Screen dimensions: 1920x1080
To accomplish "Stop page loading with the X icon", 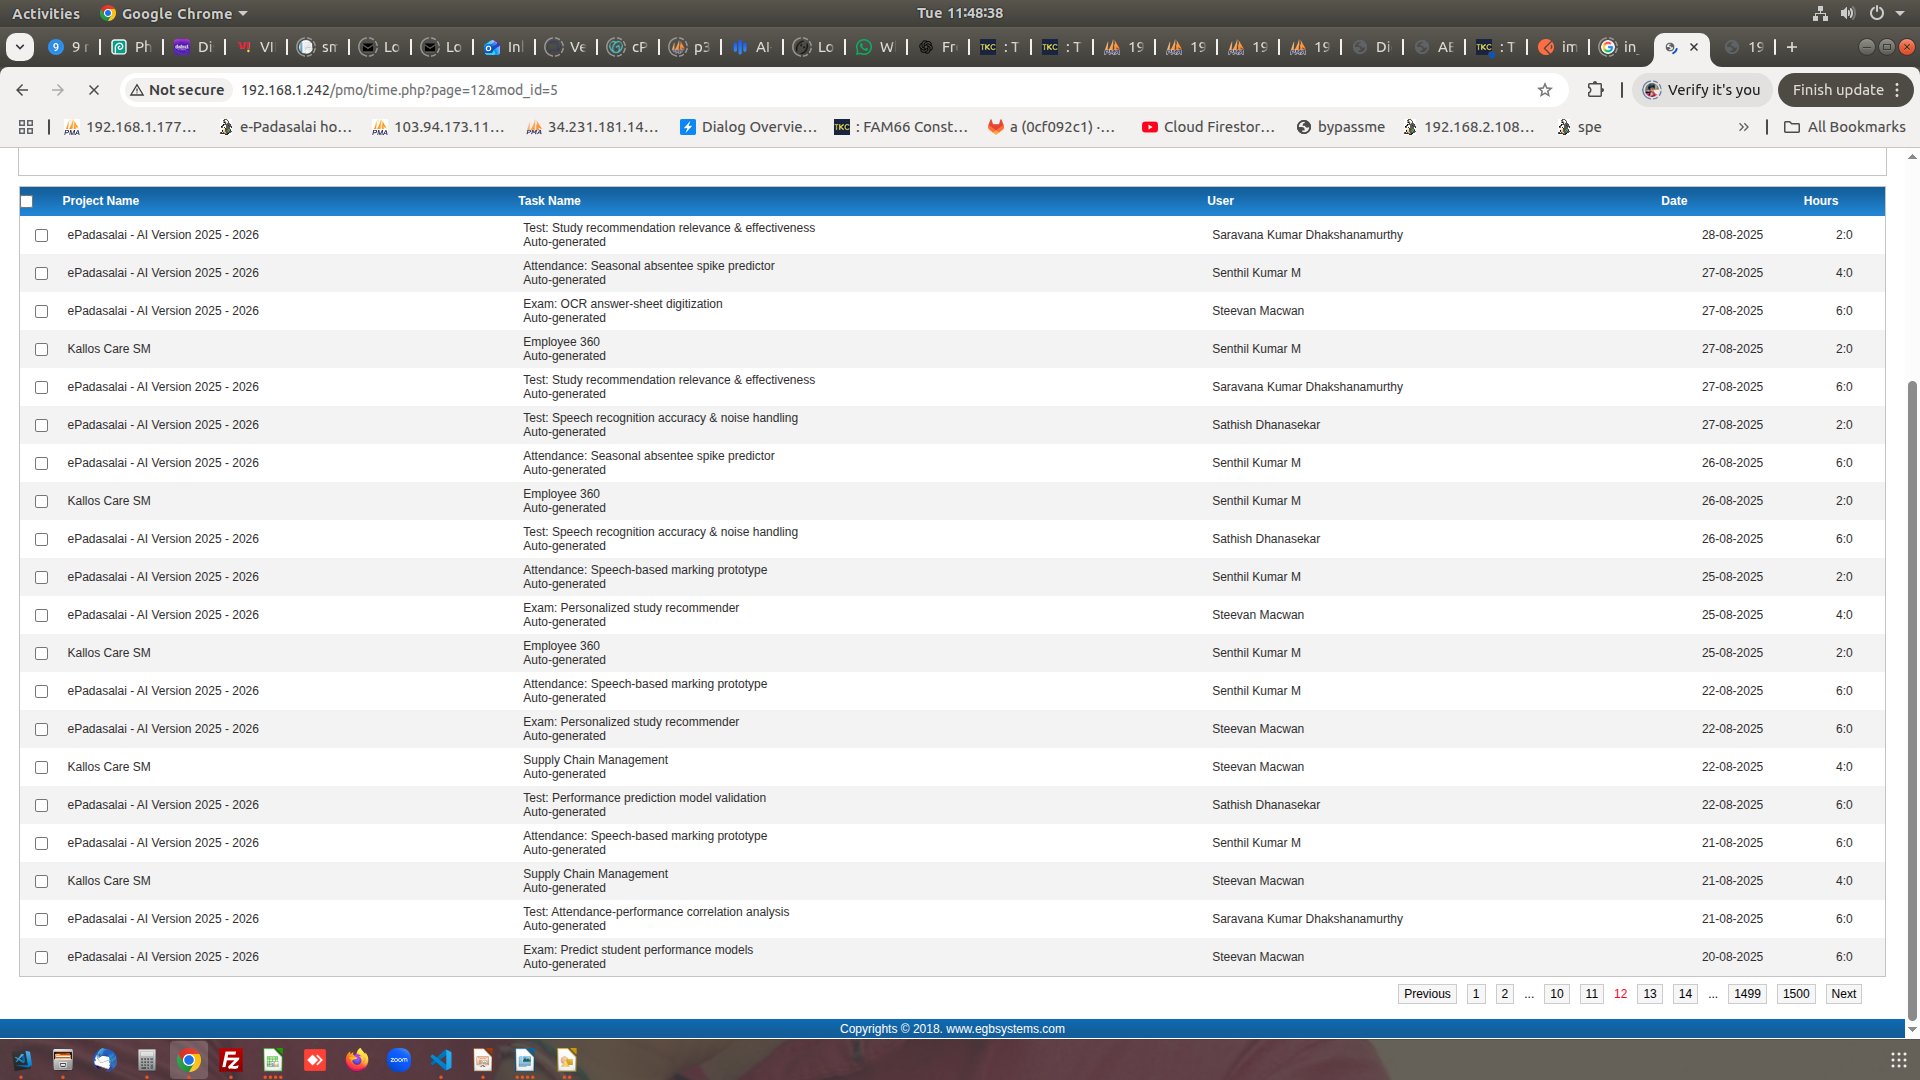I will click(93, 90).
